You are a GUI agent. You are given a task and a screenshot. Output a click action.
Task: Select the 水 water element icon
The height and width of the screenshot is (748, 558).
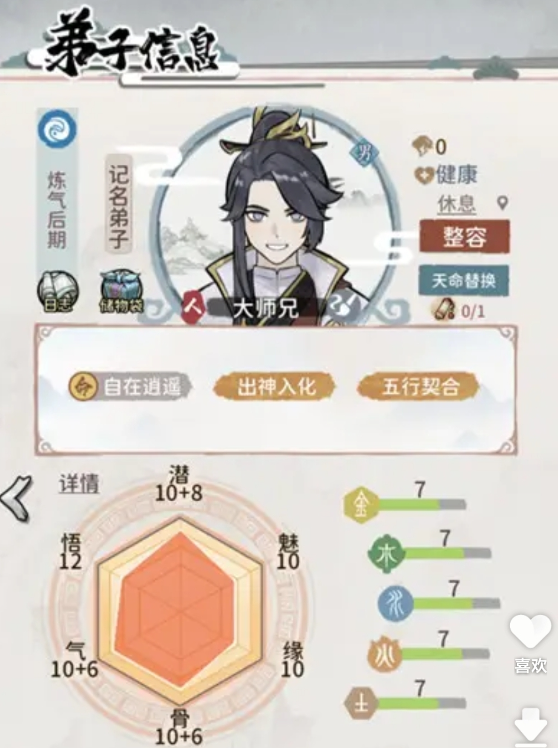[395, 605]
